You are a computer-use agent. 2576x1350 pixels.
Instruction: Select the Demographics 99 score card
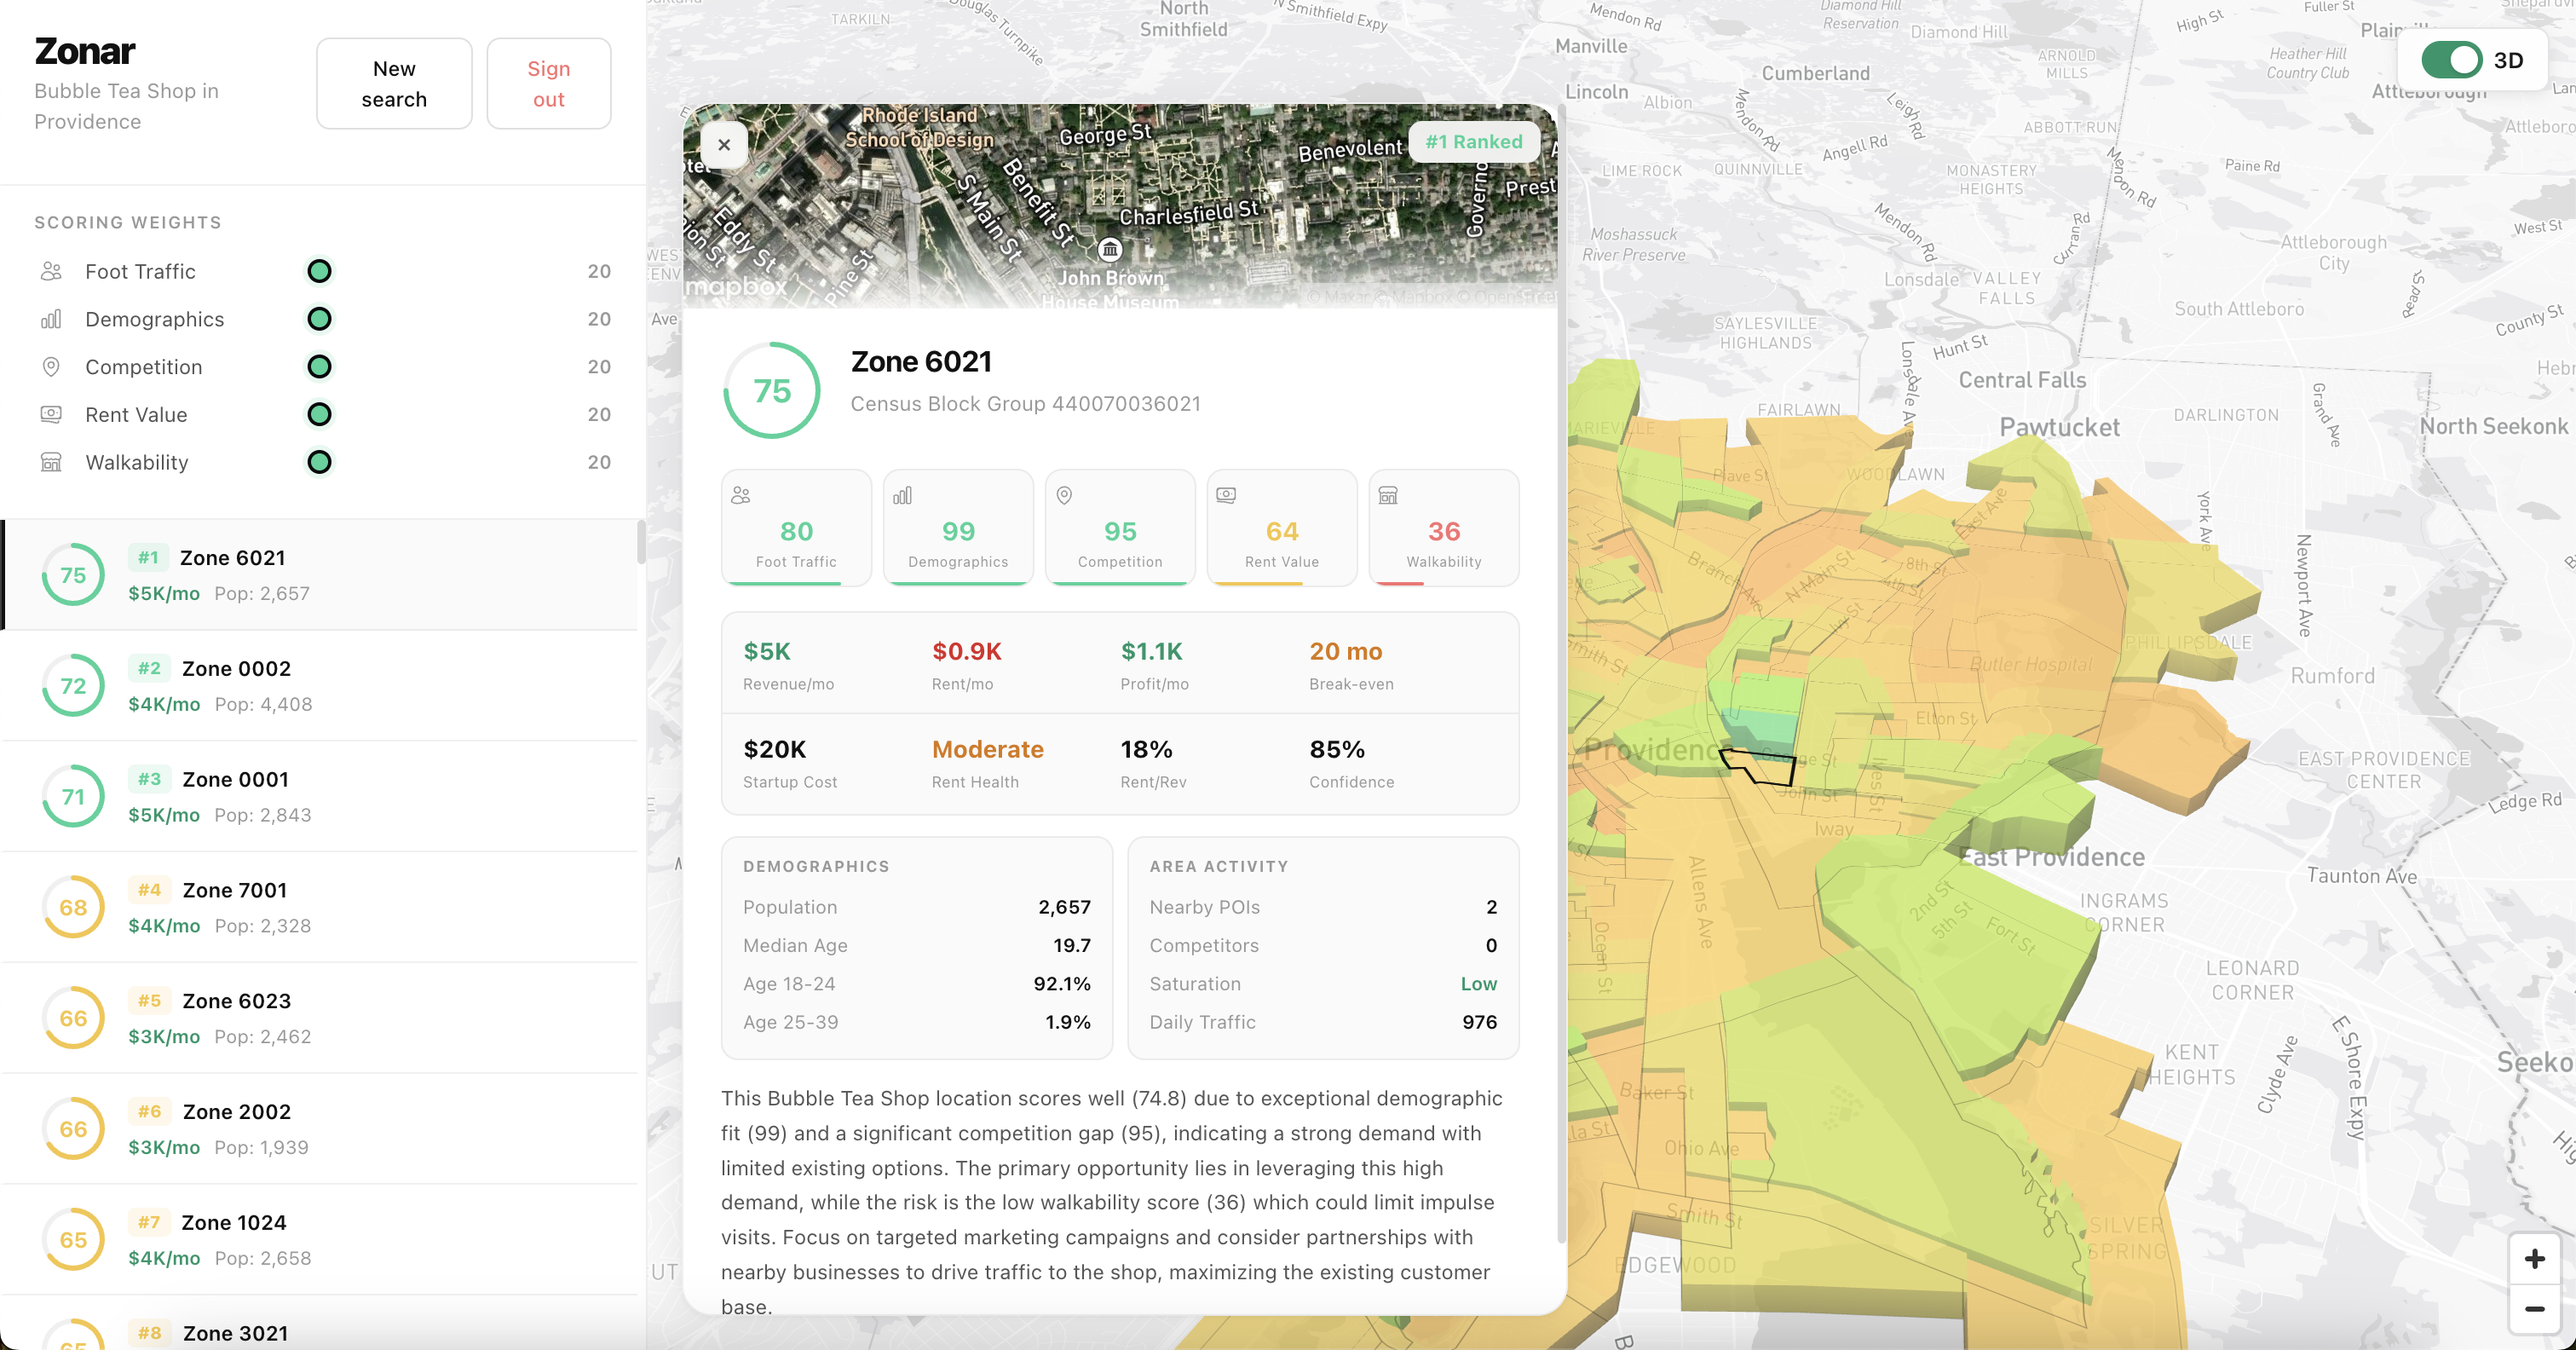point(957,528)
